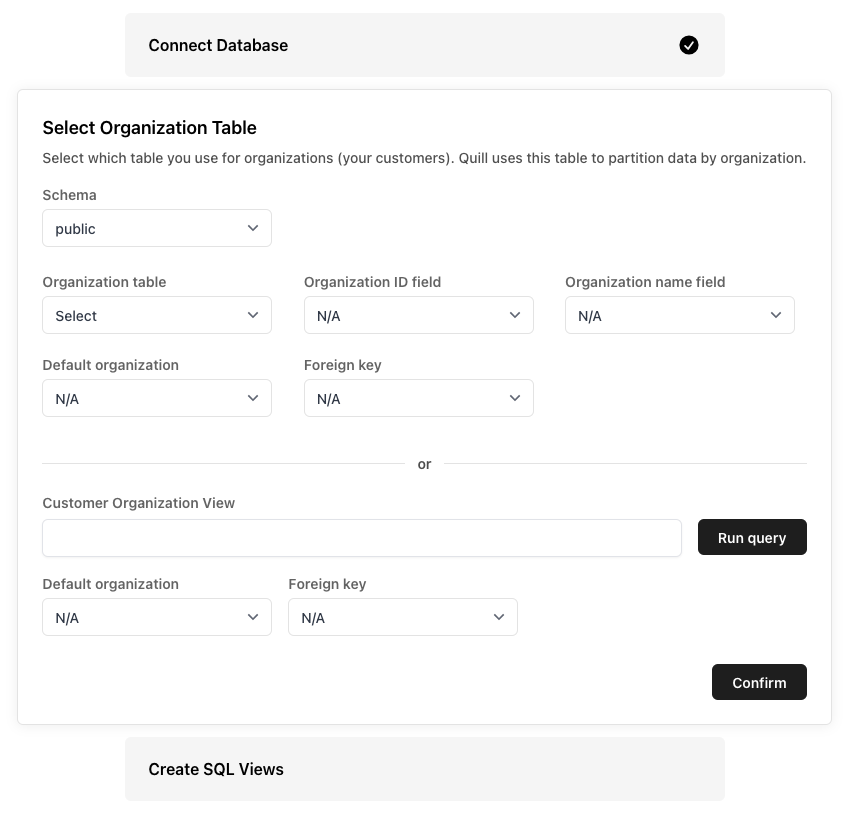Click the chevron in Organization ID field
Viewport: 850px width, 814px height.
[515, 316]
